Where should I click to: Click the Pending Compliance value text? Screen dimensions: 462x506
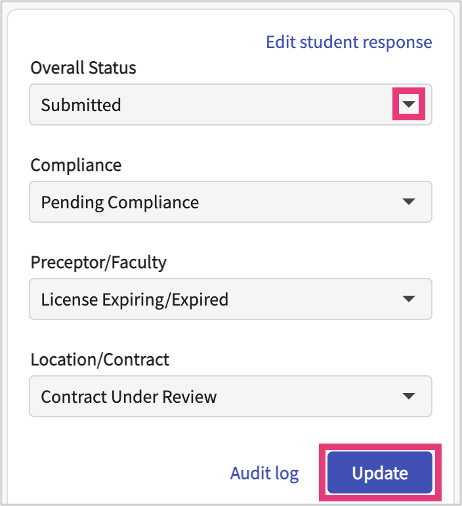(120, 203)
